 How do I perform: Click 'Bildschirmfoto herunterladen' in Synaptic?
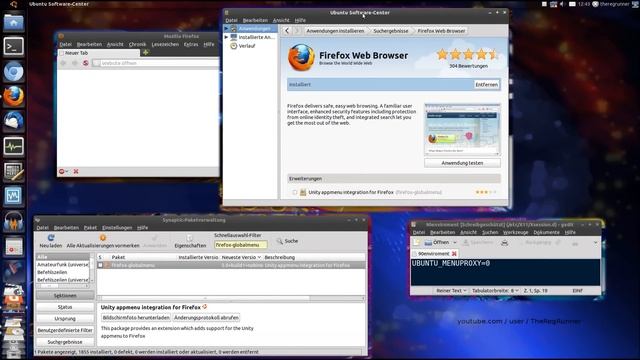136,318
